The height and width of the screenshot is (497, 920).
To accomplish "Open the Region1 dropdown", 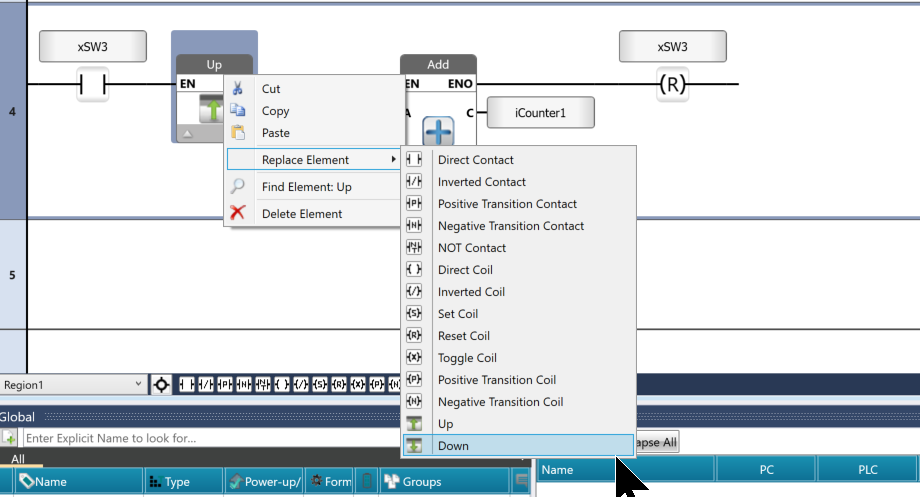I will click(x=138, y=385).
